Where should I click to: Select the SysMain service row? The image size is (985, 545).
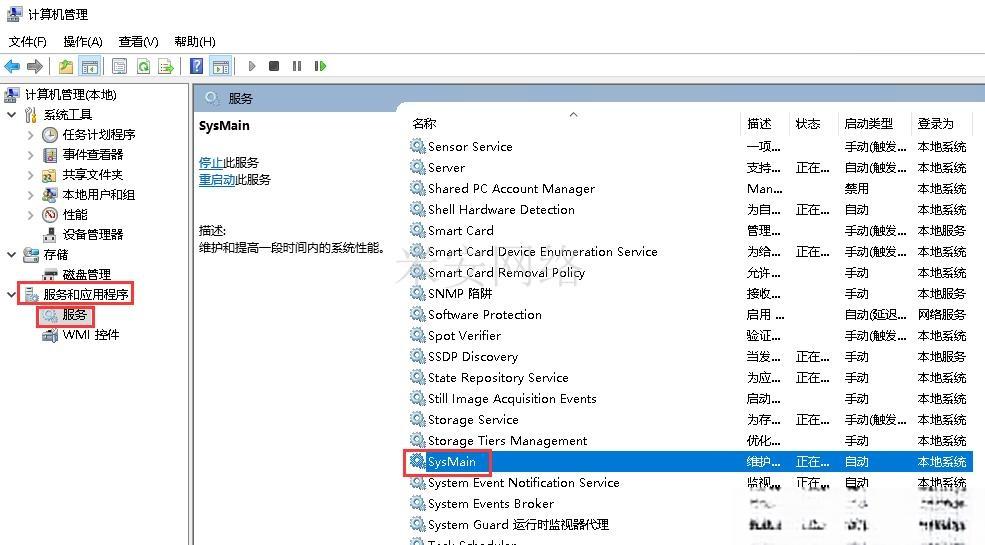tap(690, 461)
